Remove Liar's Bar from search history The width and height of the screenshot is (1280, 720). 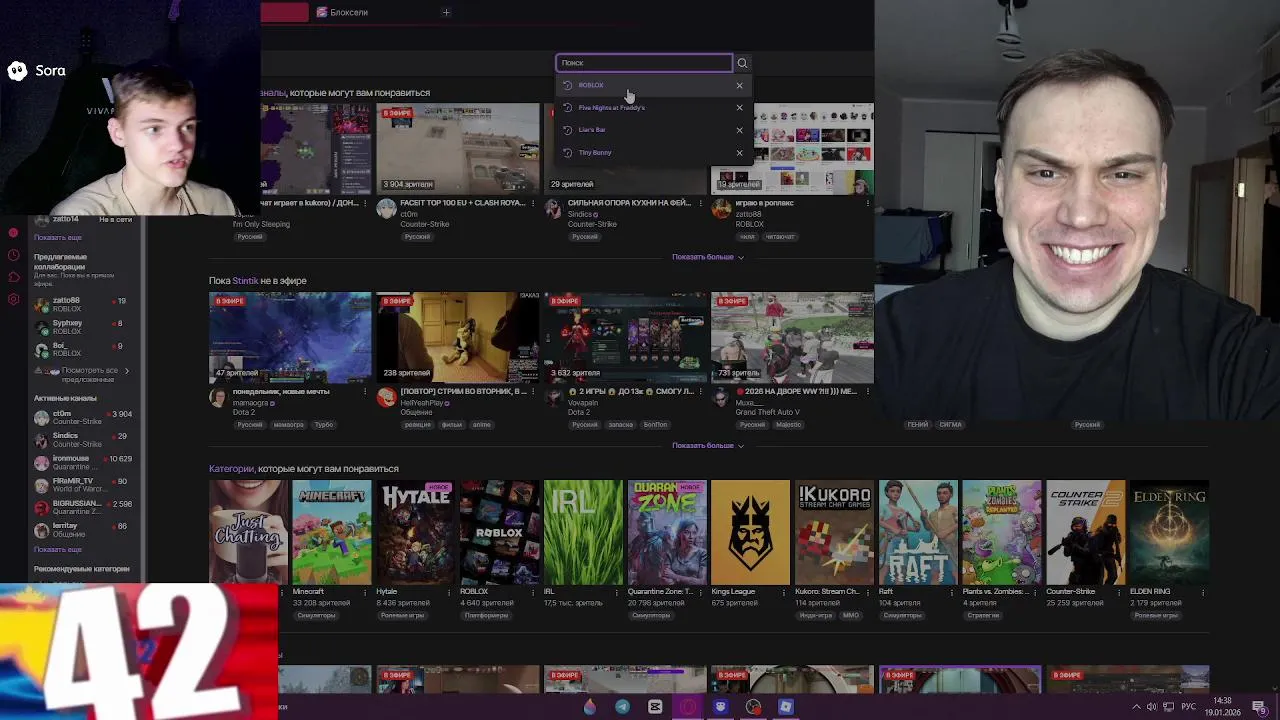click(x=739, y=130)
